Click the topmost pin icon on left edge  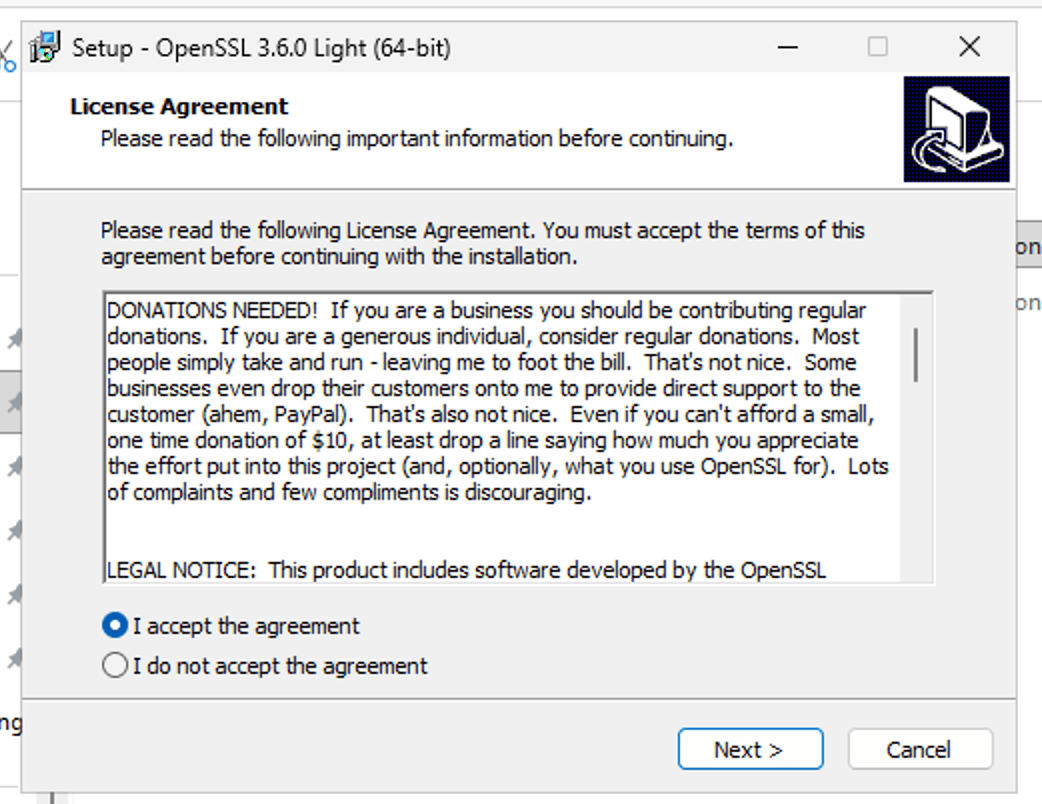pos(14,340)
